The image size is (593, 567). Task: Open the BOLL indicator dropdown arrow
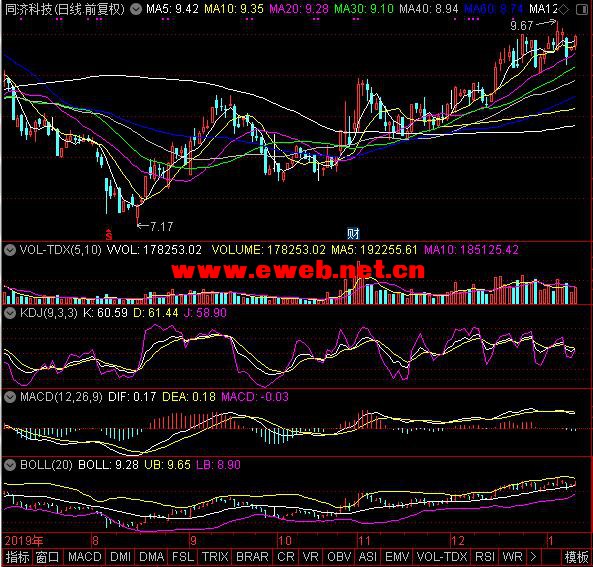click(x=10, y=465)
